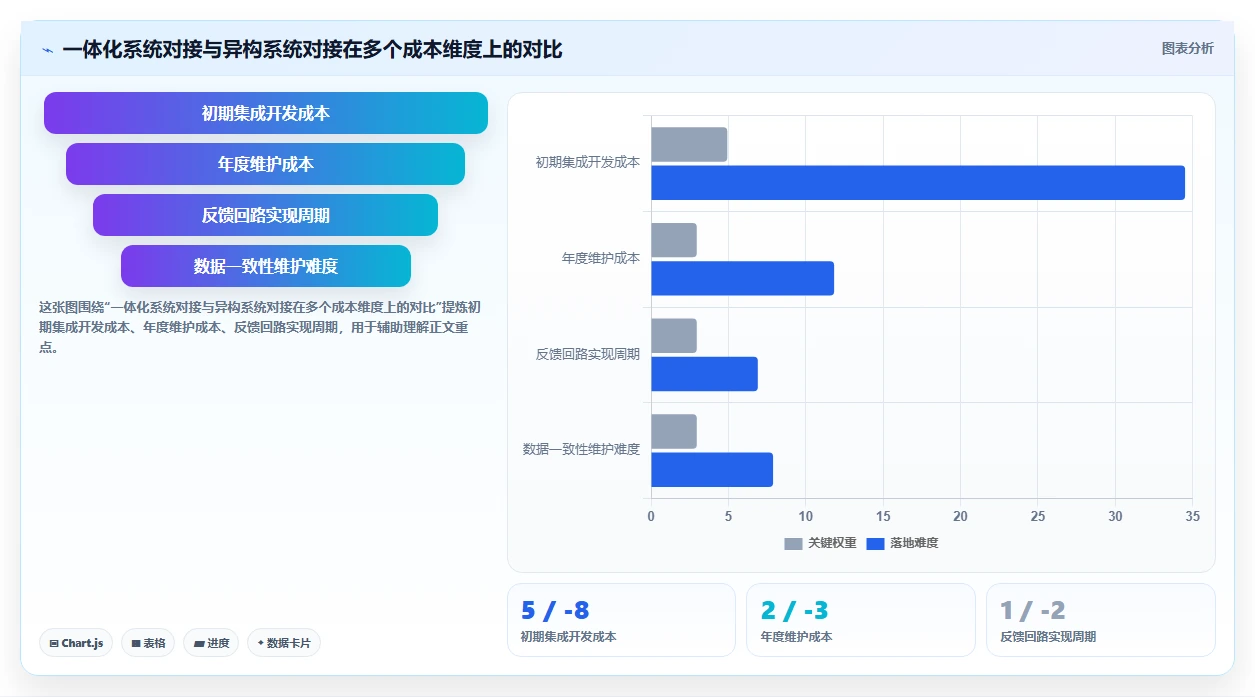Click x-axis tick value 5

pyautogui.click(x=728, y=516)
